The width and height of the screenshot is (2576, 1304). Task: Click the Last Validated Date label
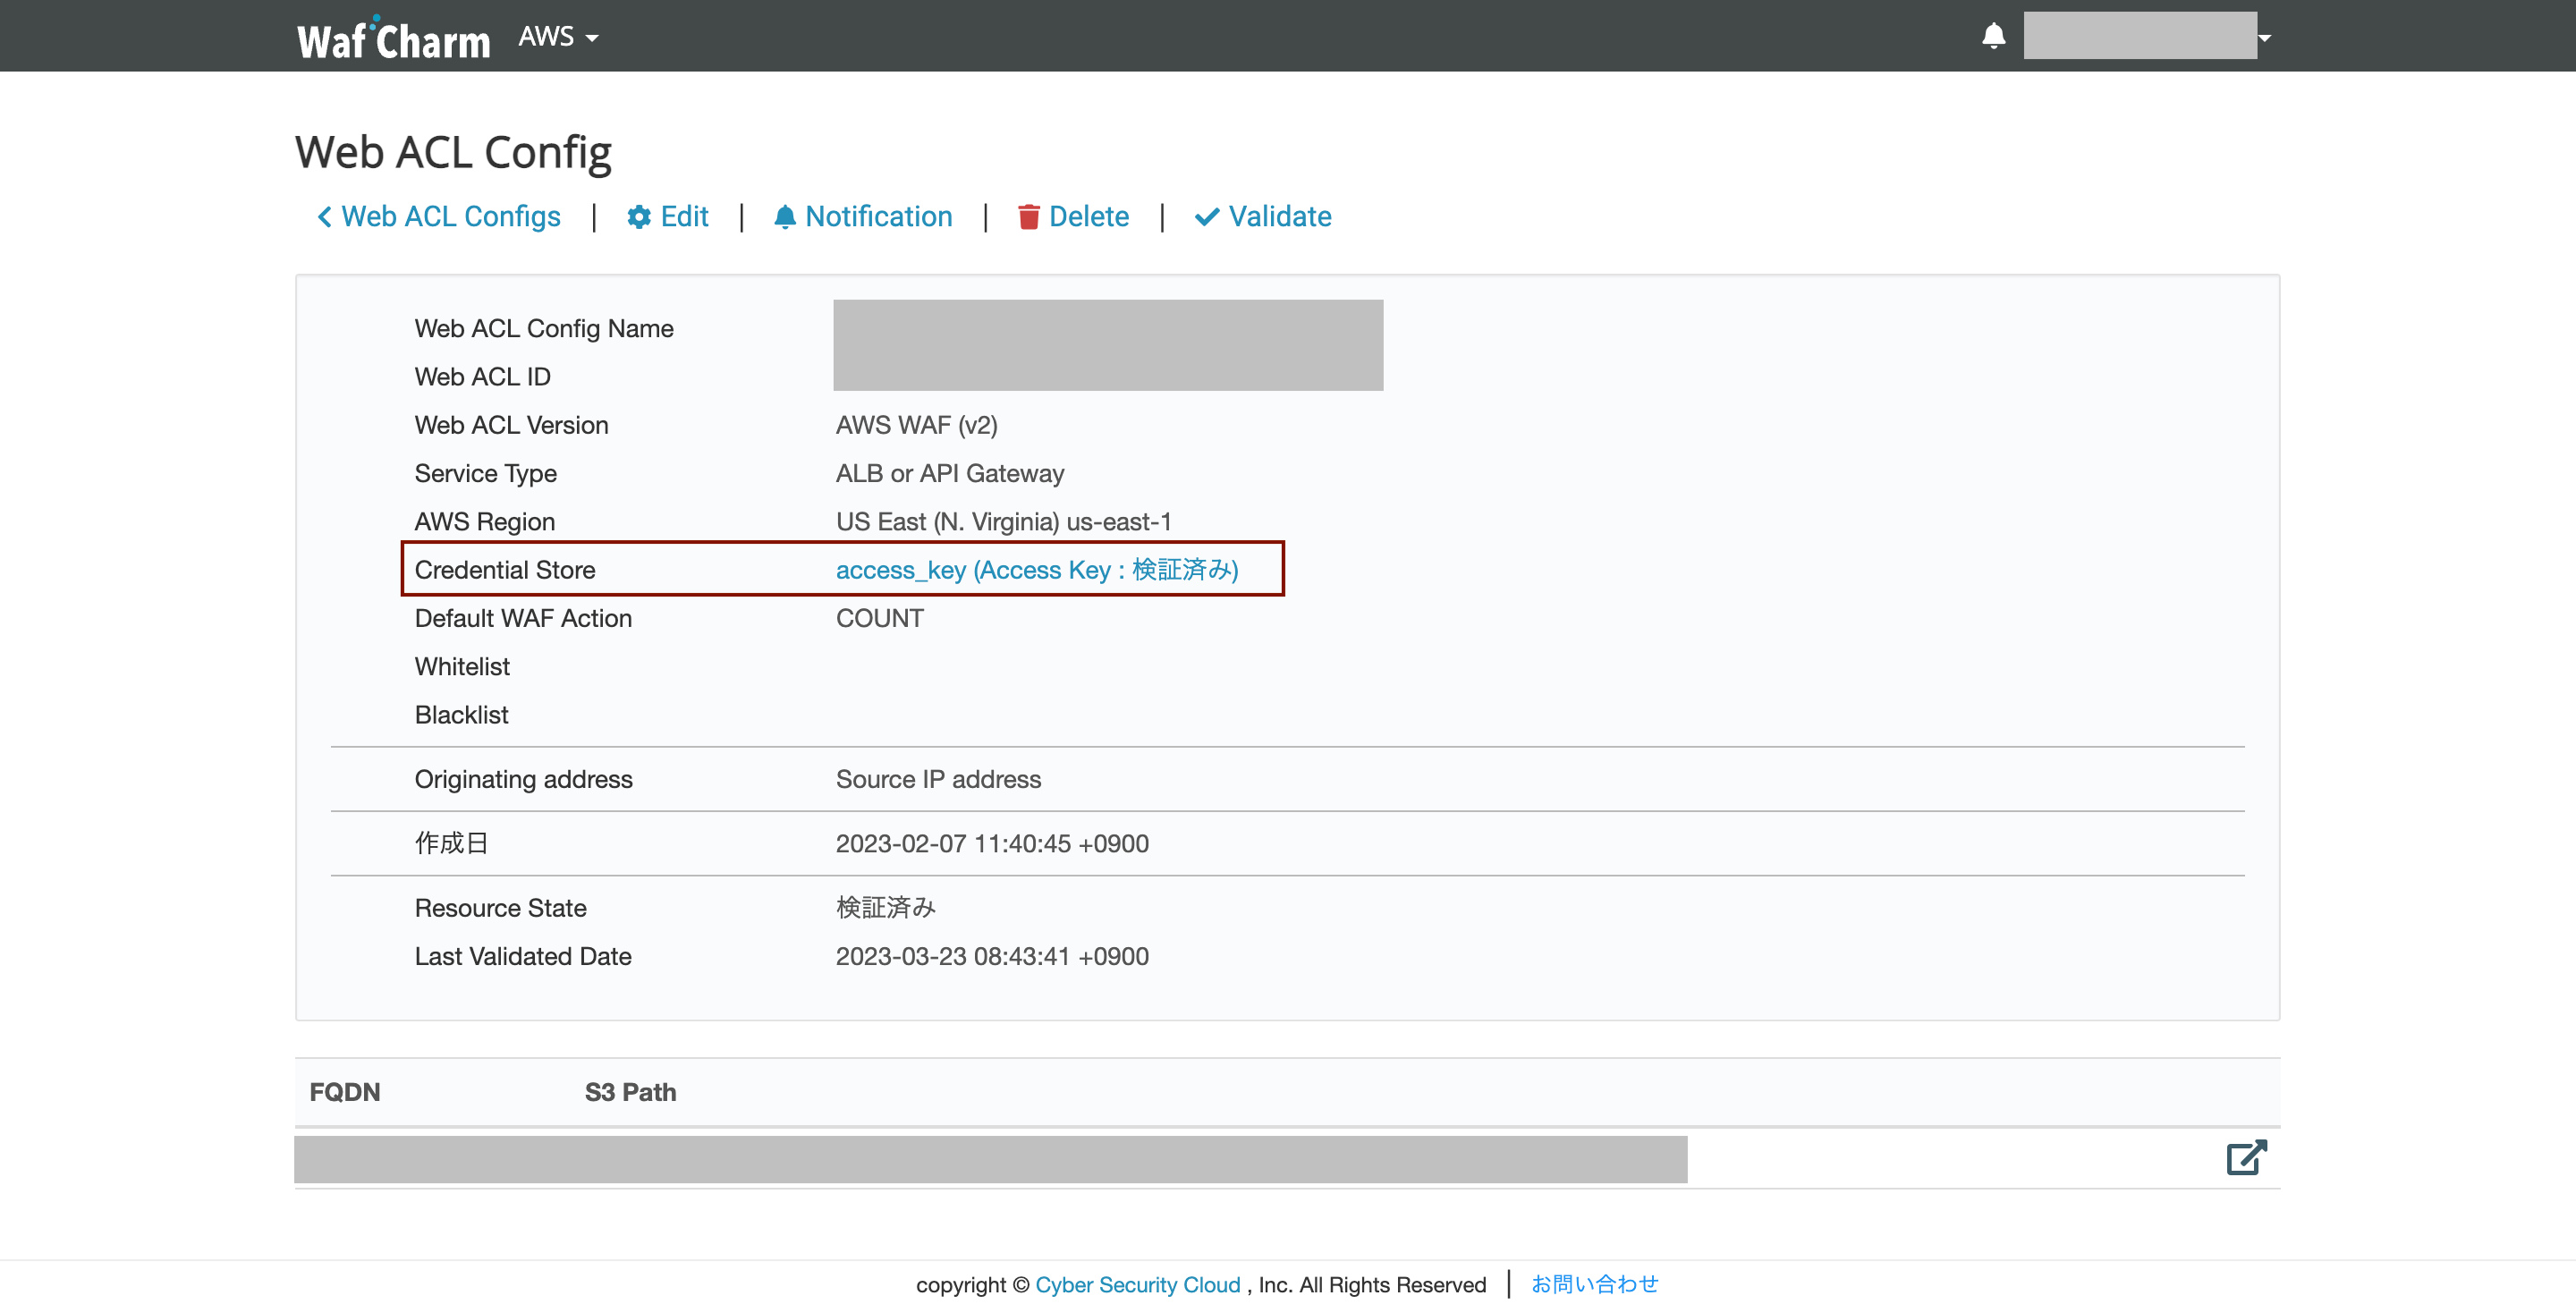(x=523, y=957)
